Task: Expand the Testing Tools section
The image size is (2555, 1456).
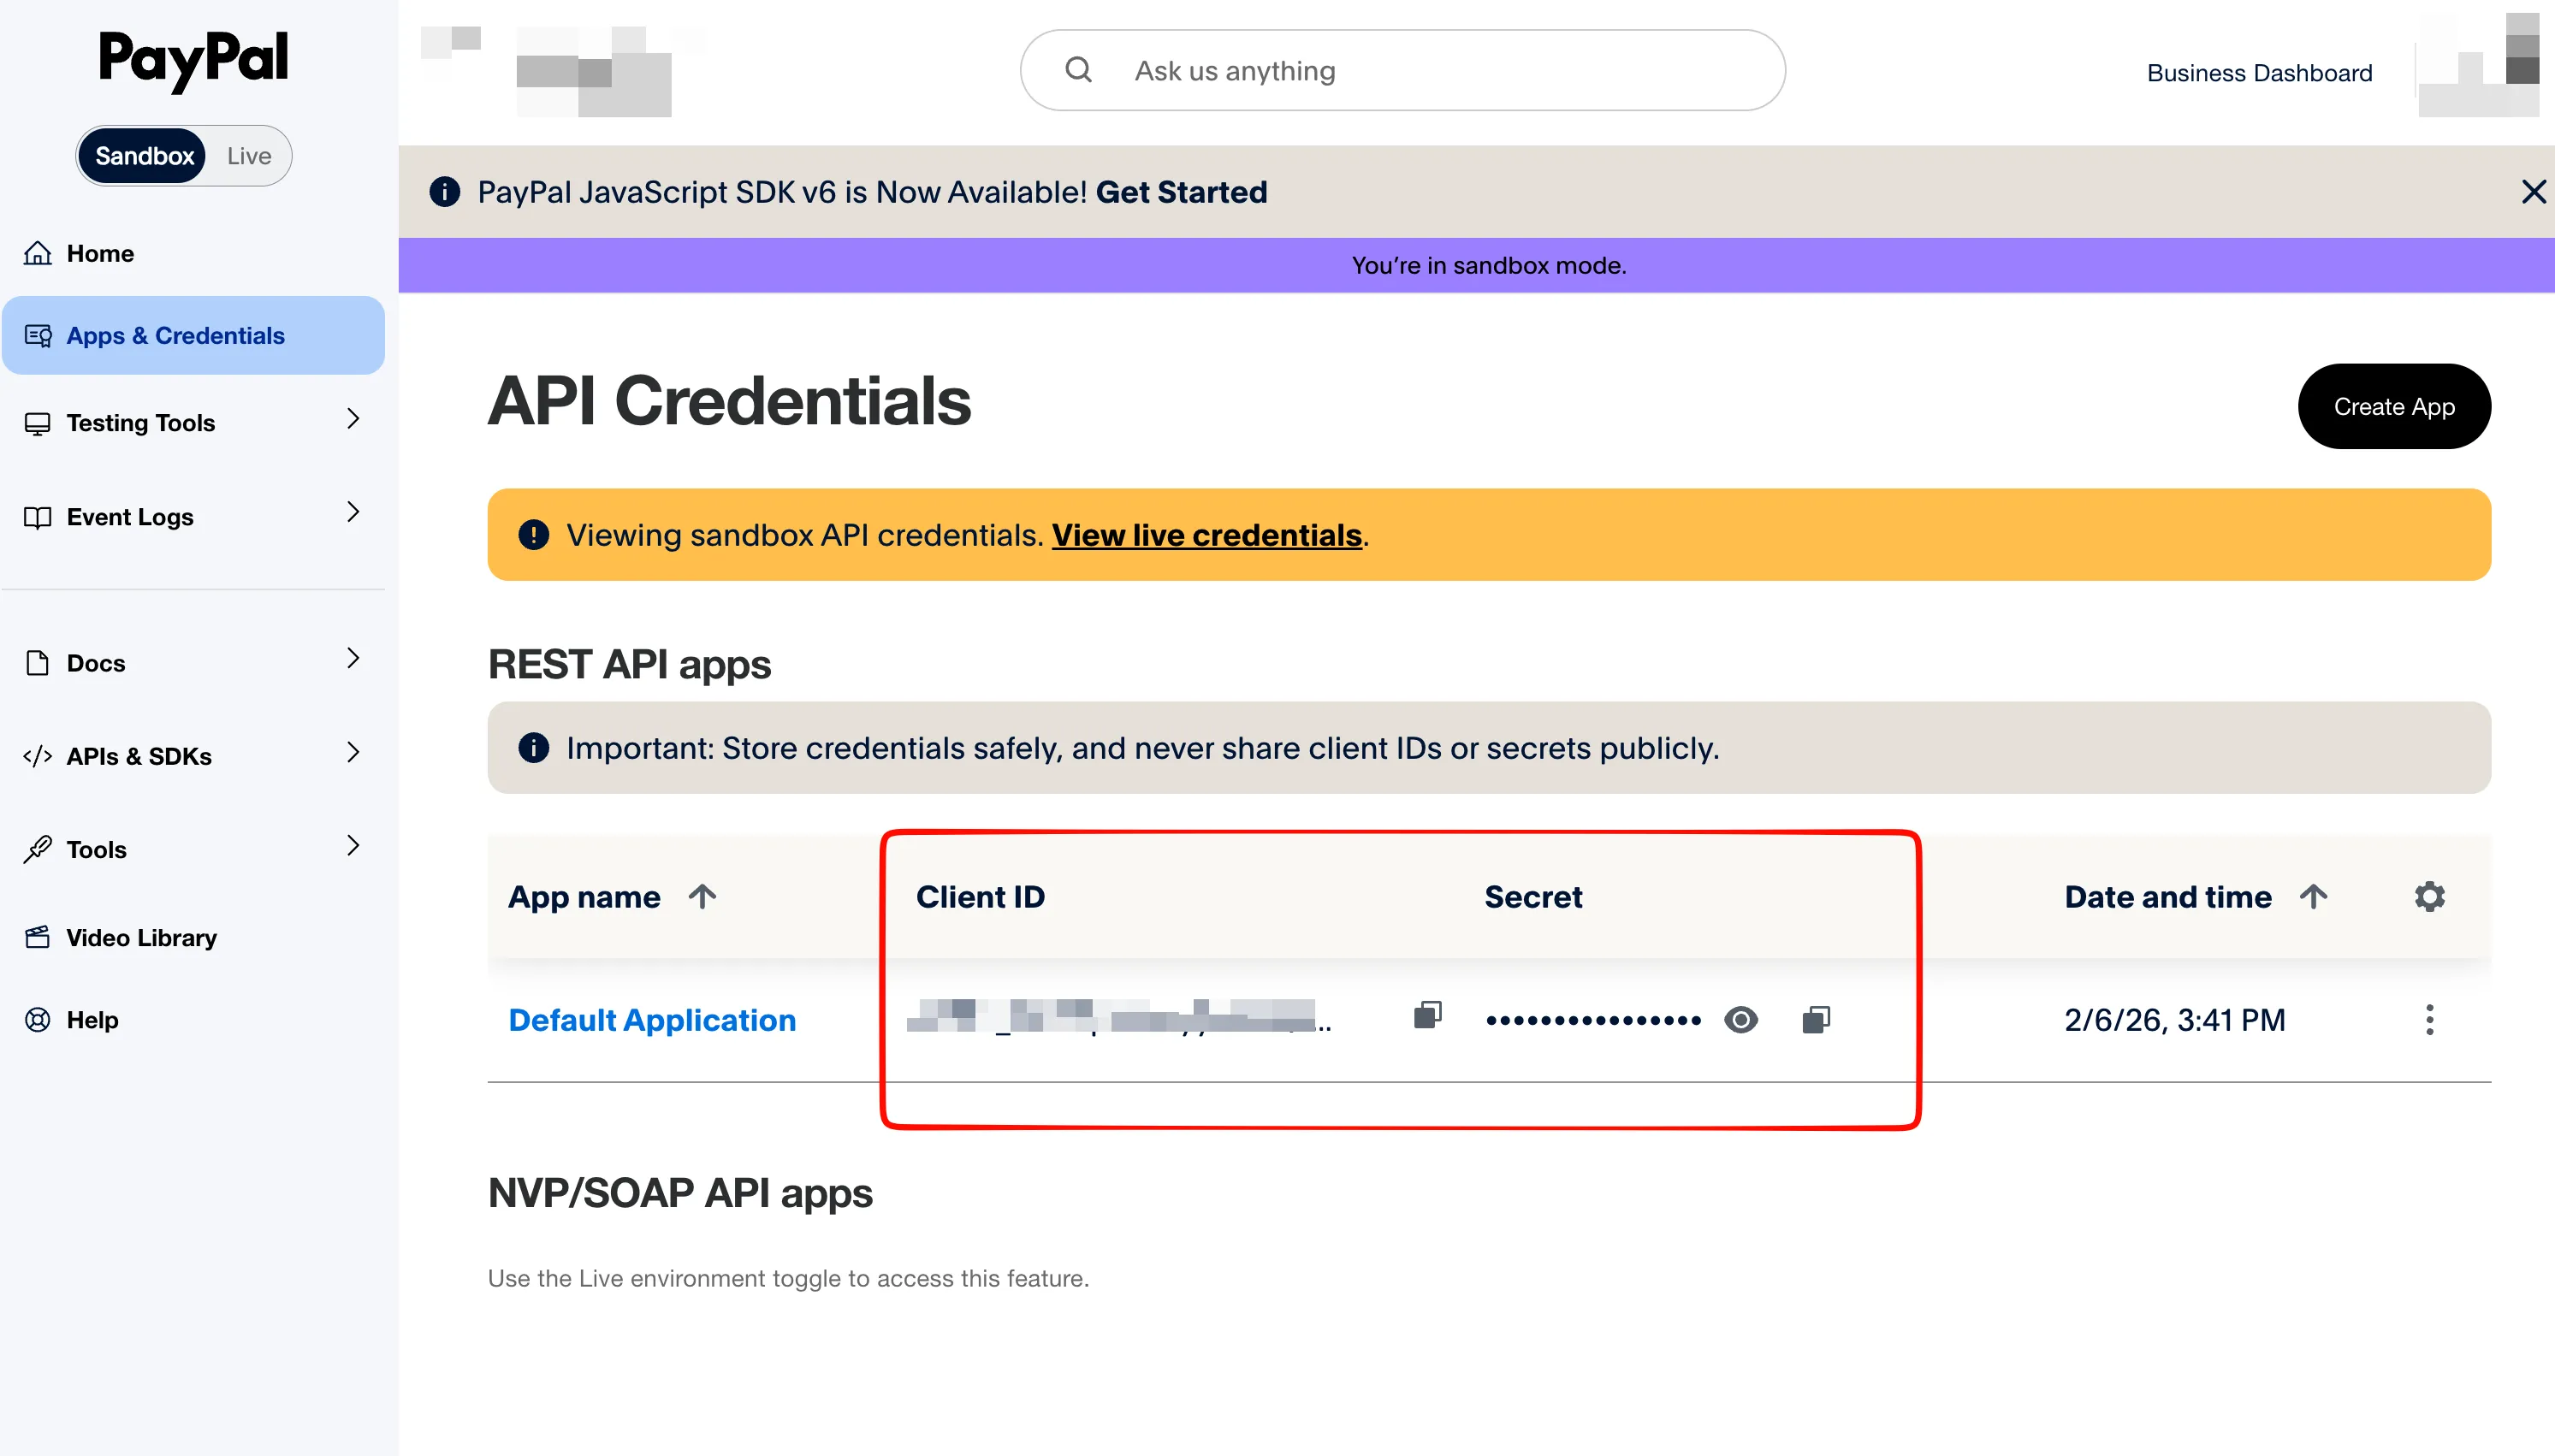Action: [x=353, y=422]
